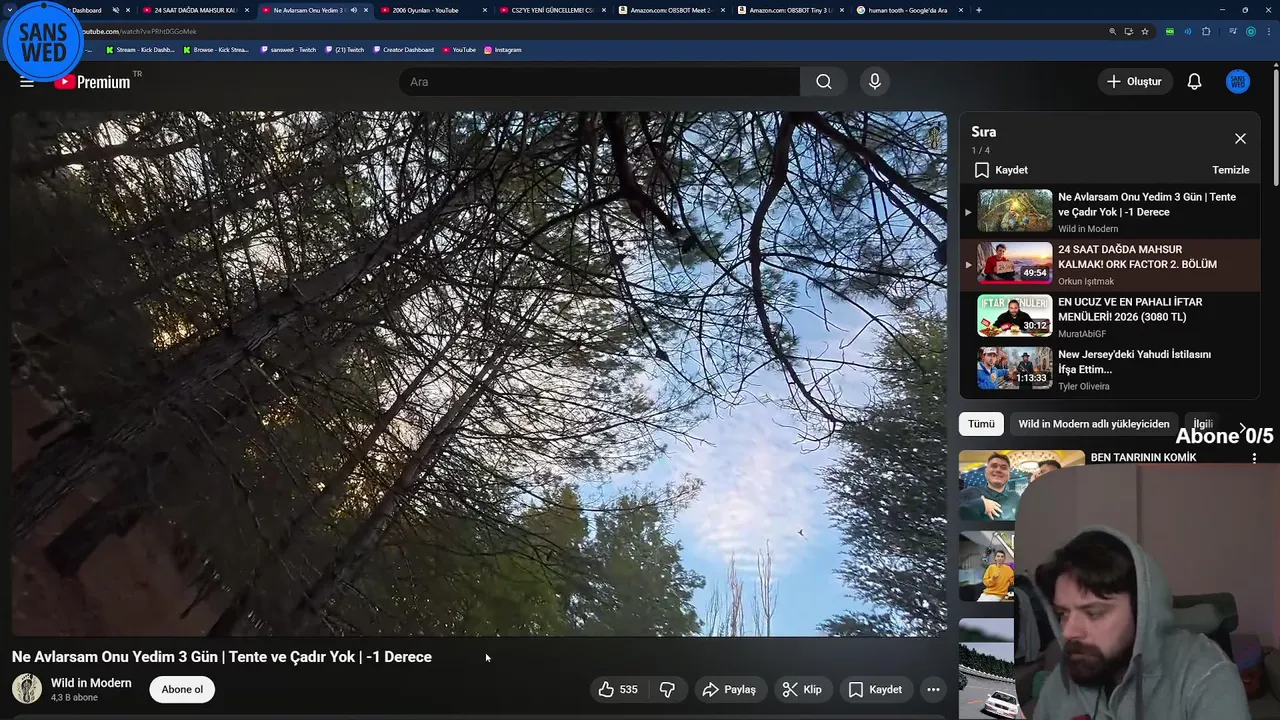This screenshot has height=720, width=1280.
Task: Like the video with the thumbs up
Action: click(618, 689)
